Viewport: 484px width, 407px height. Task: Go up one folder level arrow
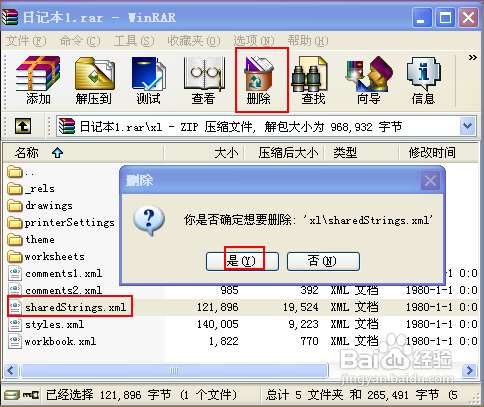pos(23,126)
